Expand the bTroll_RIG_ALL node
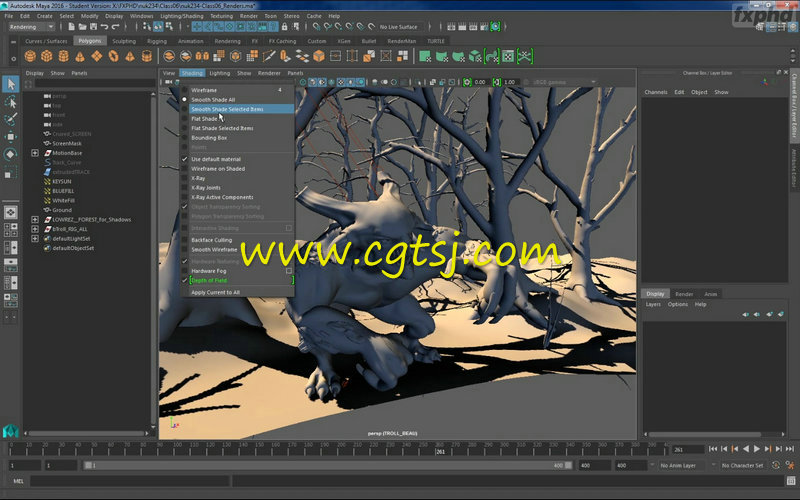 [x=35, y=229]
